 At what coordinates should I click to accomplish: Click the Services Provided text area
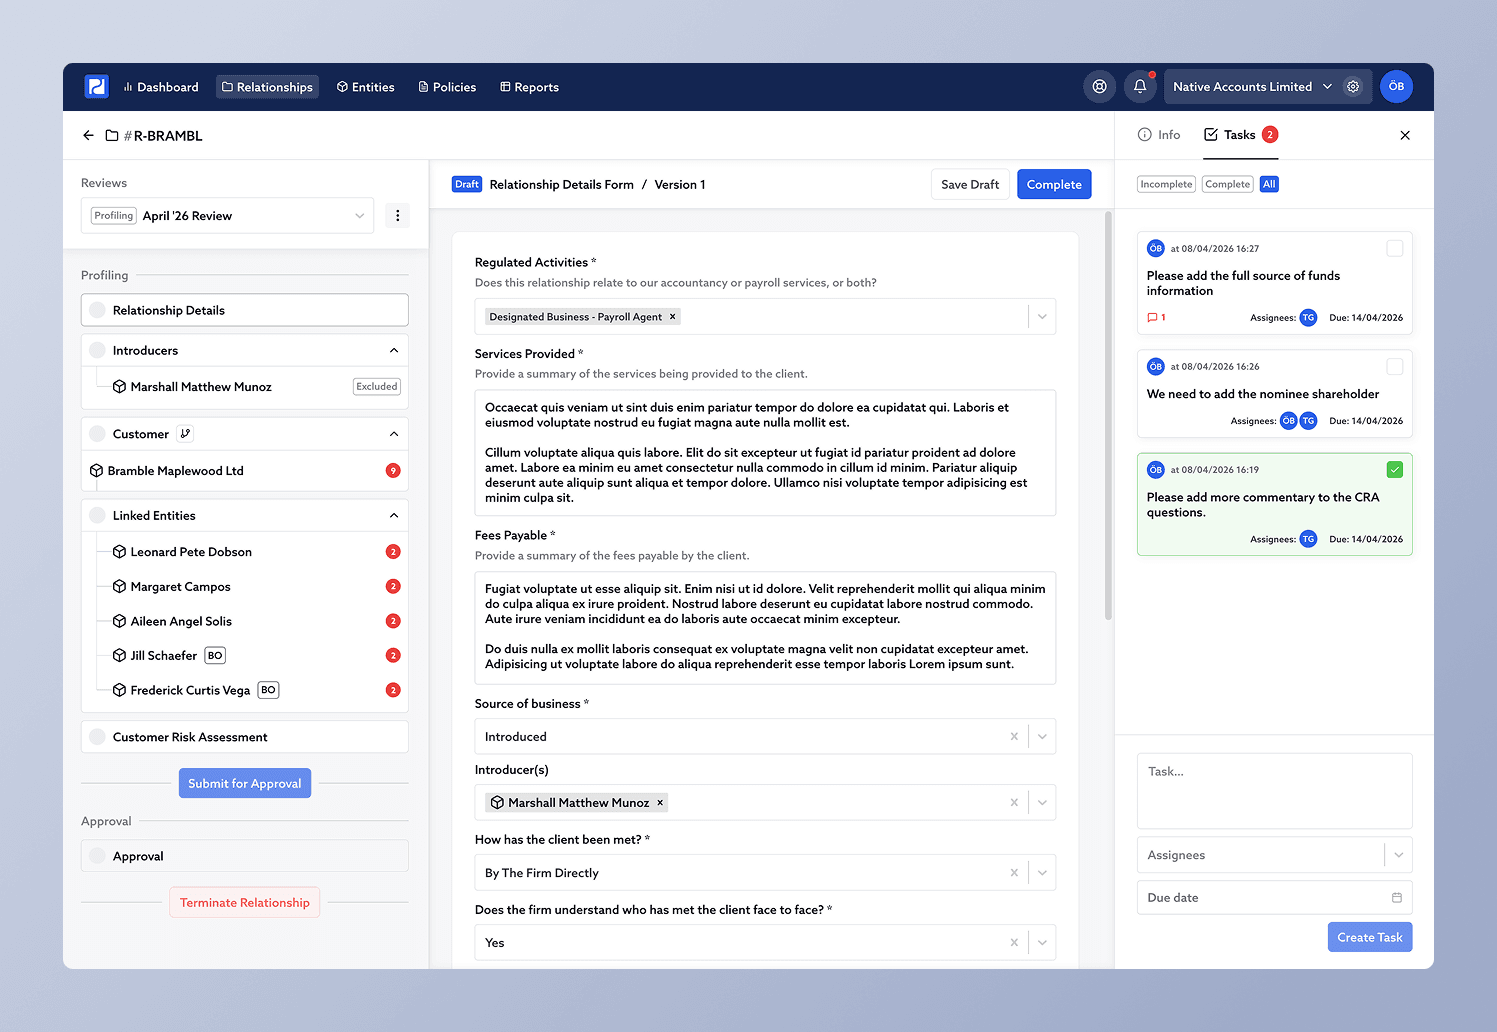click(765, 453)
